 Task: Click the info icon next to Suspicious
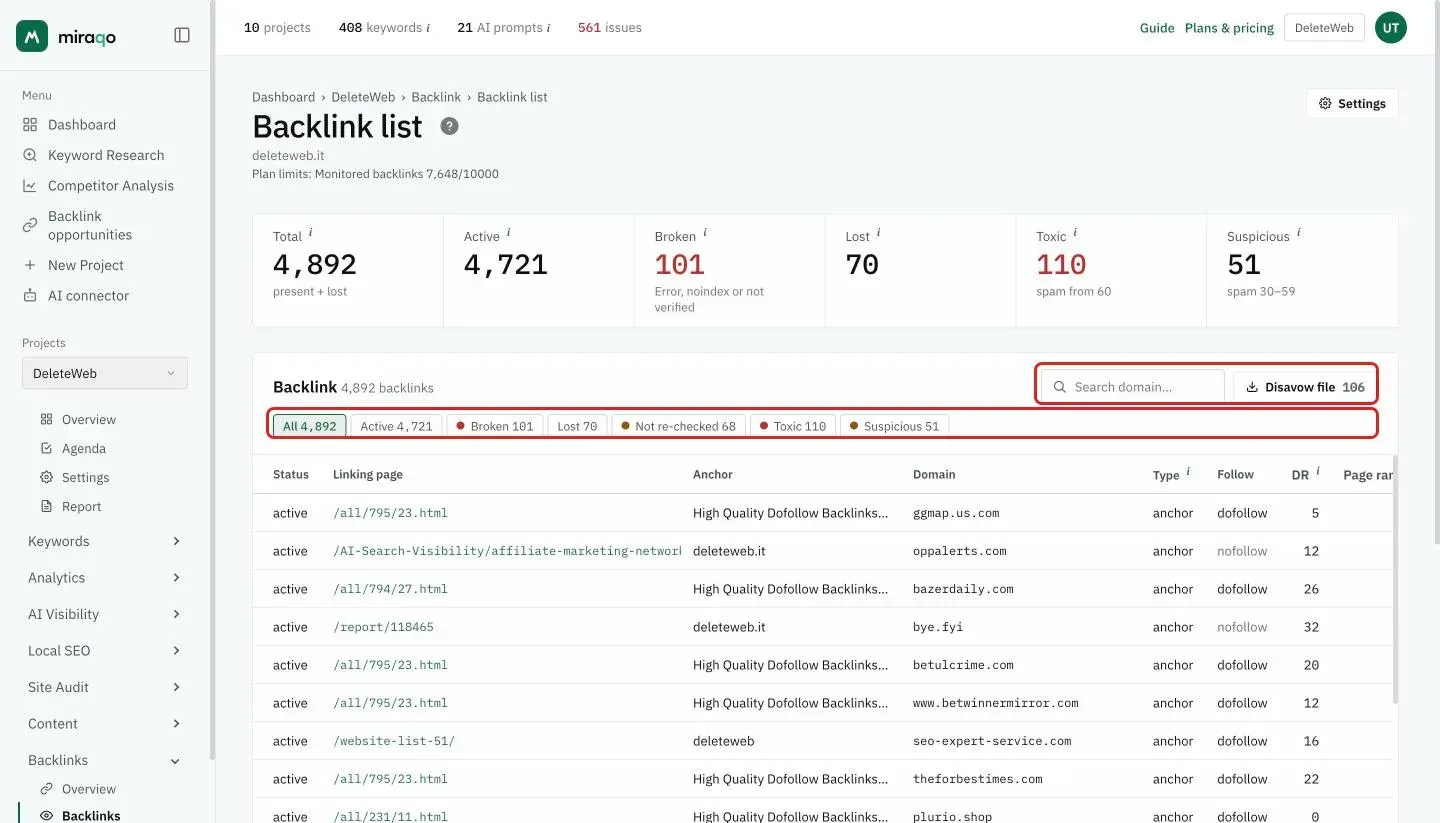click(1298, 233)
